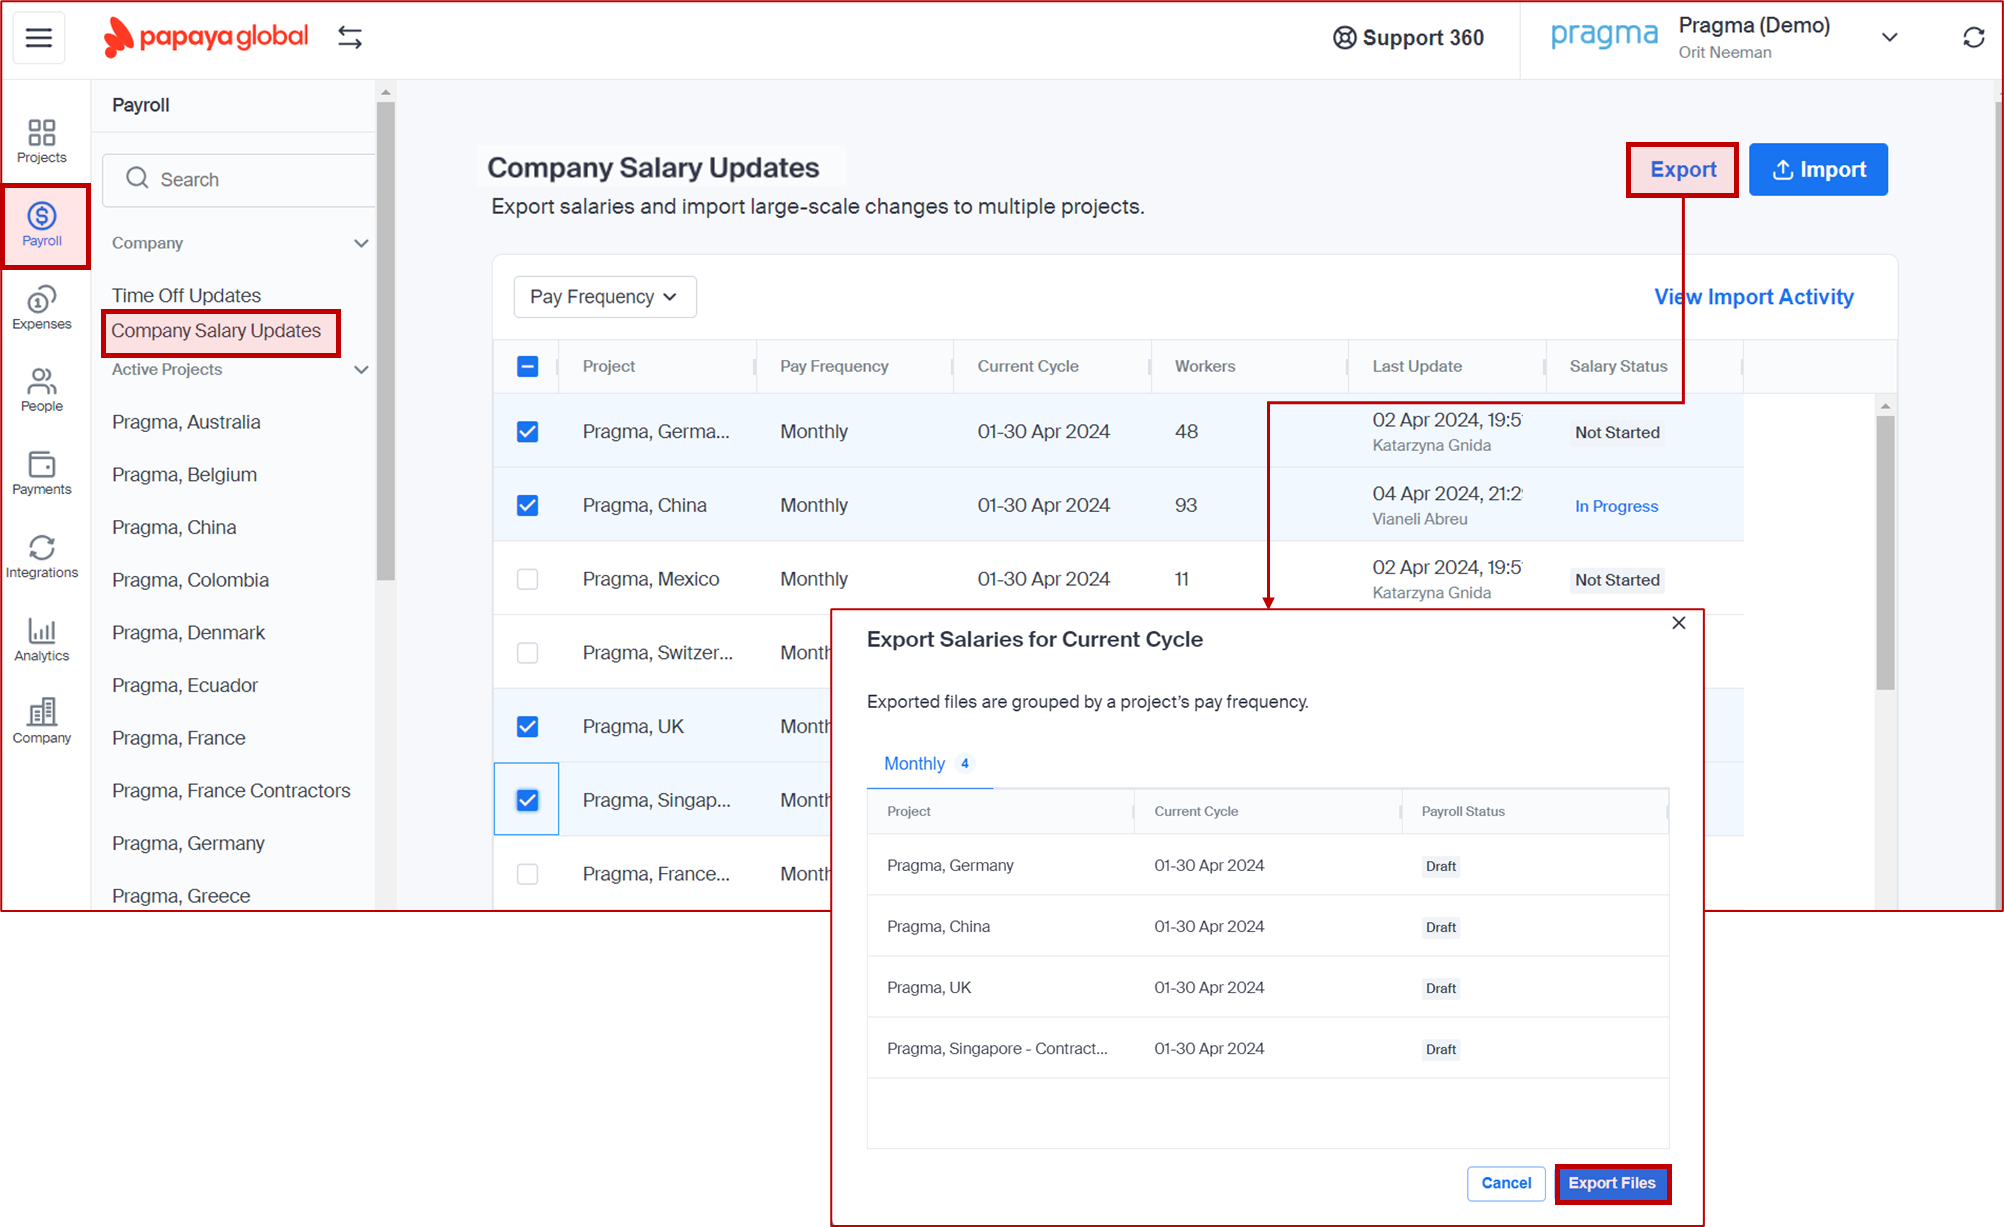Click the refresh icon at top right

point(1973,37)
